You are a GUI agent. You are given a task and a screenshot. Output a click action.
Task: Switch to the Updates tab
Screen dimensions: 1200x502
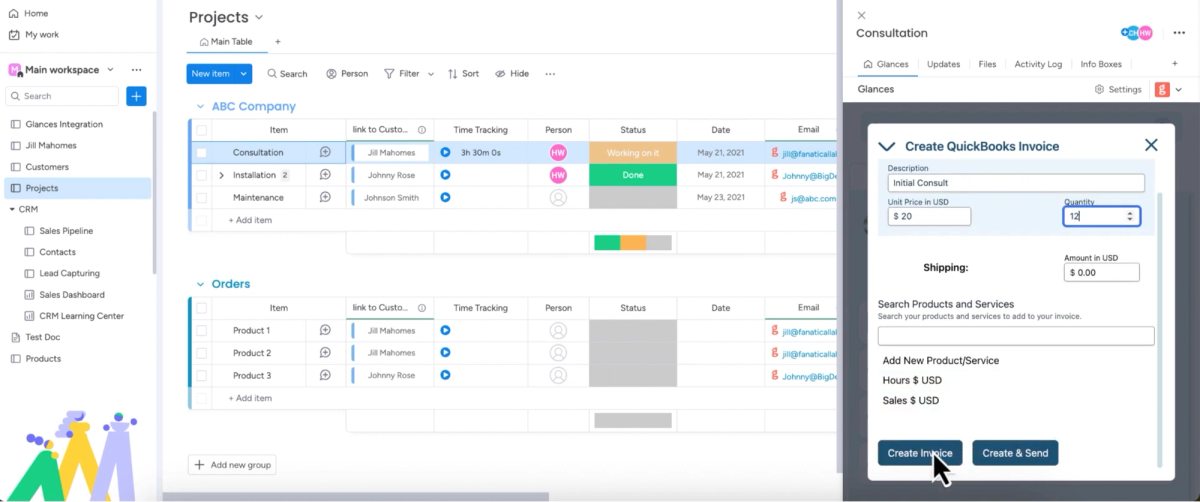[943, 64]
